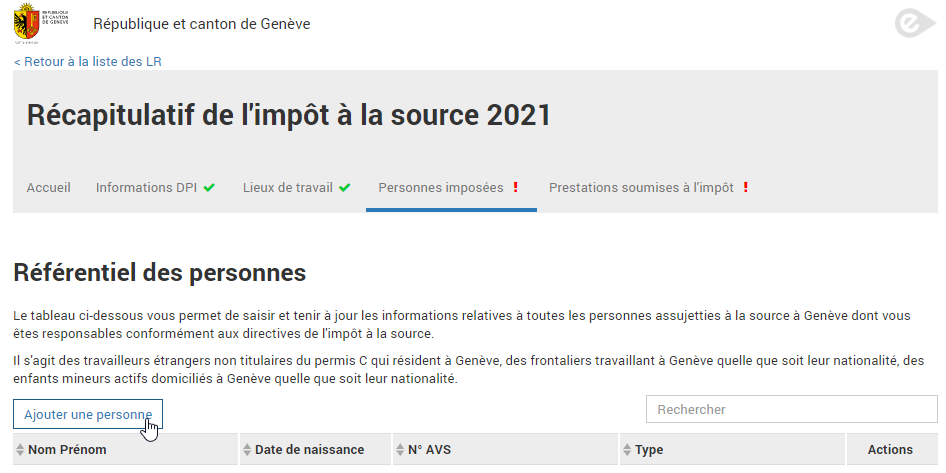This screenshot has height=473, width=946.
Task: Click the e-démarches logo at top right
Action: coord(915,25)
